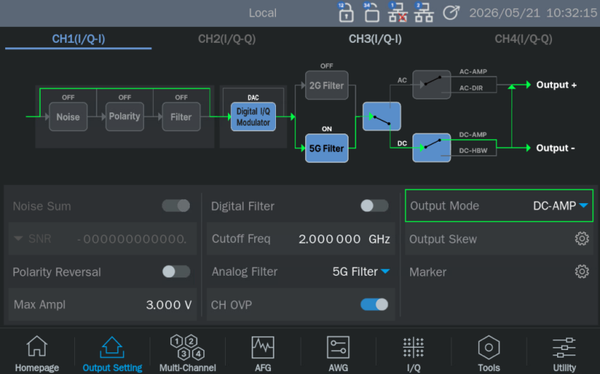Click the SNR value field
The image size is (600, 374).
[132, 239]
